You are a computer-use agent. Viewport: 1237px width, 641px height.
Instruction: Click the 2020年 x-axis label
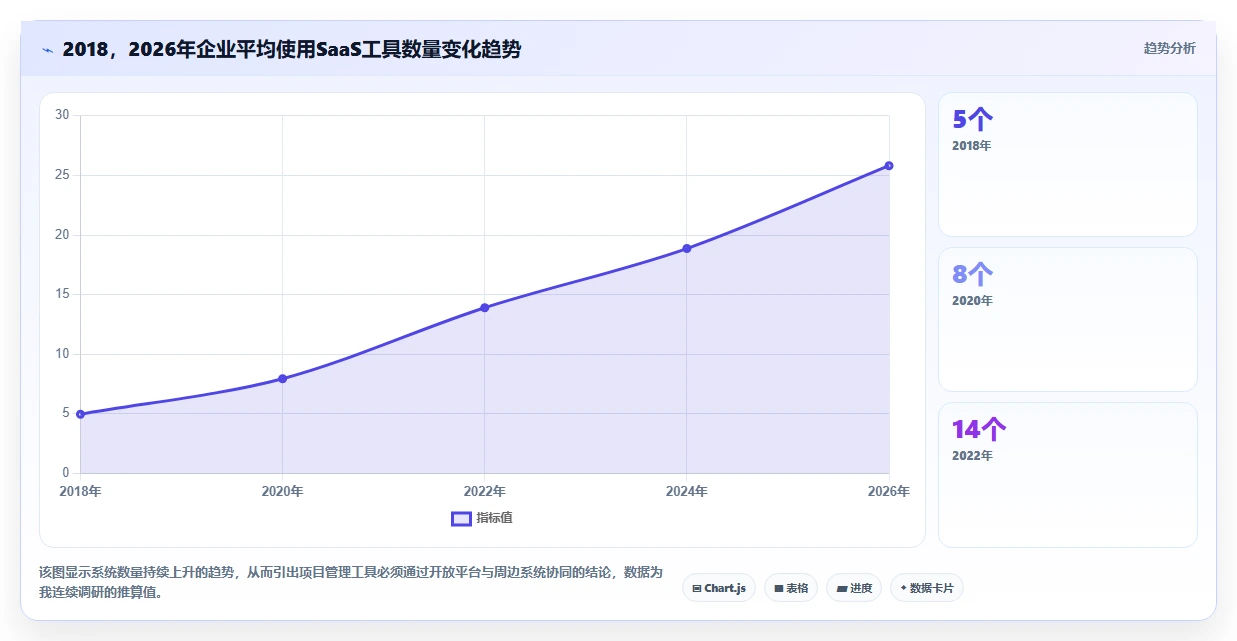[282, 491]
